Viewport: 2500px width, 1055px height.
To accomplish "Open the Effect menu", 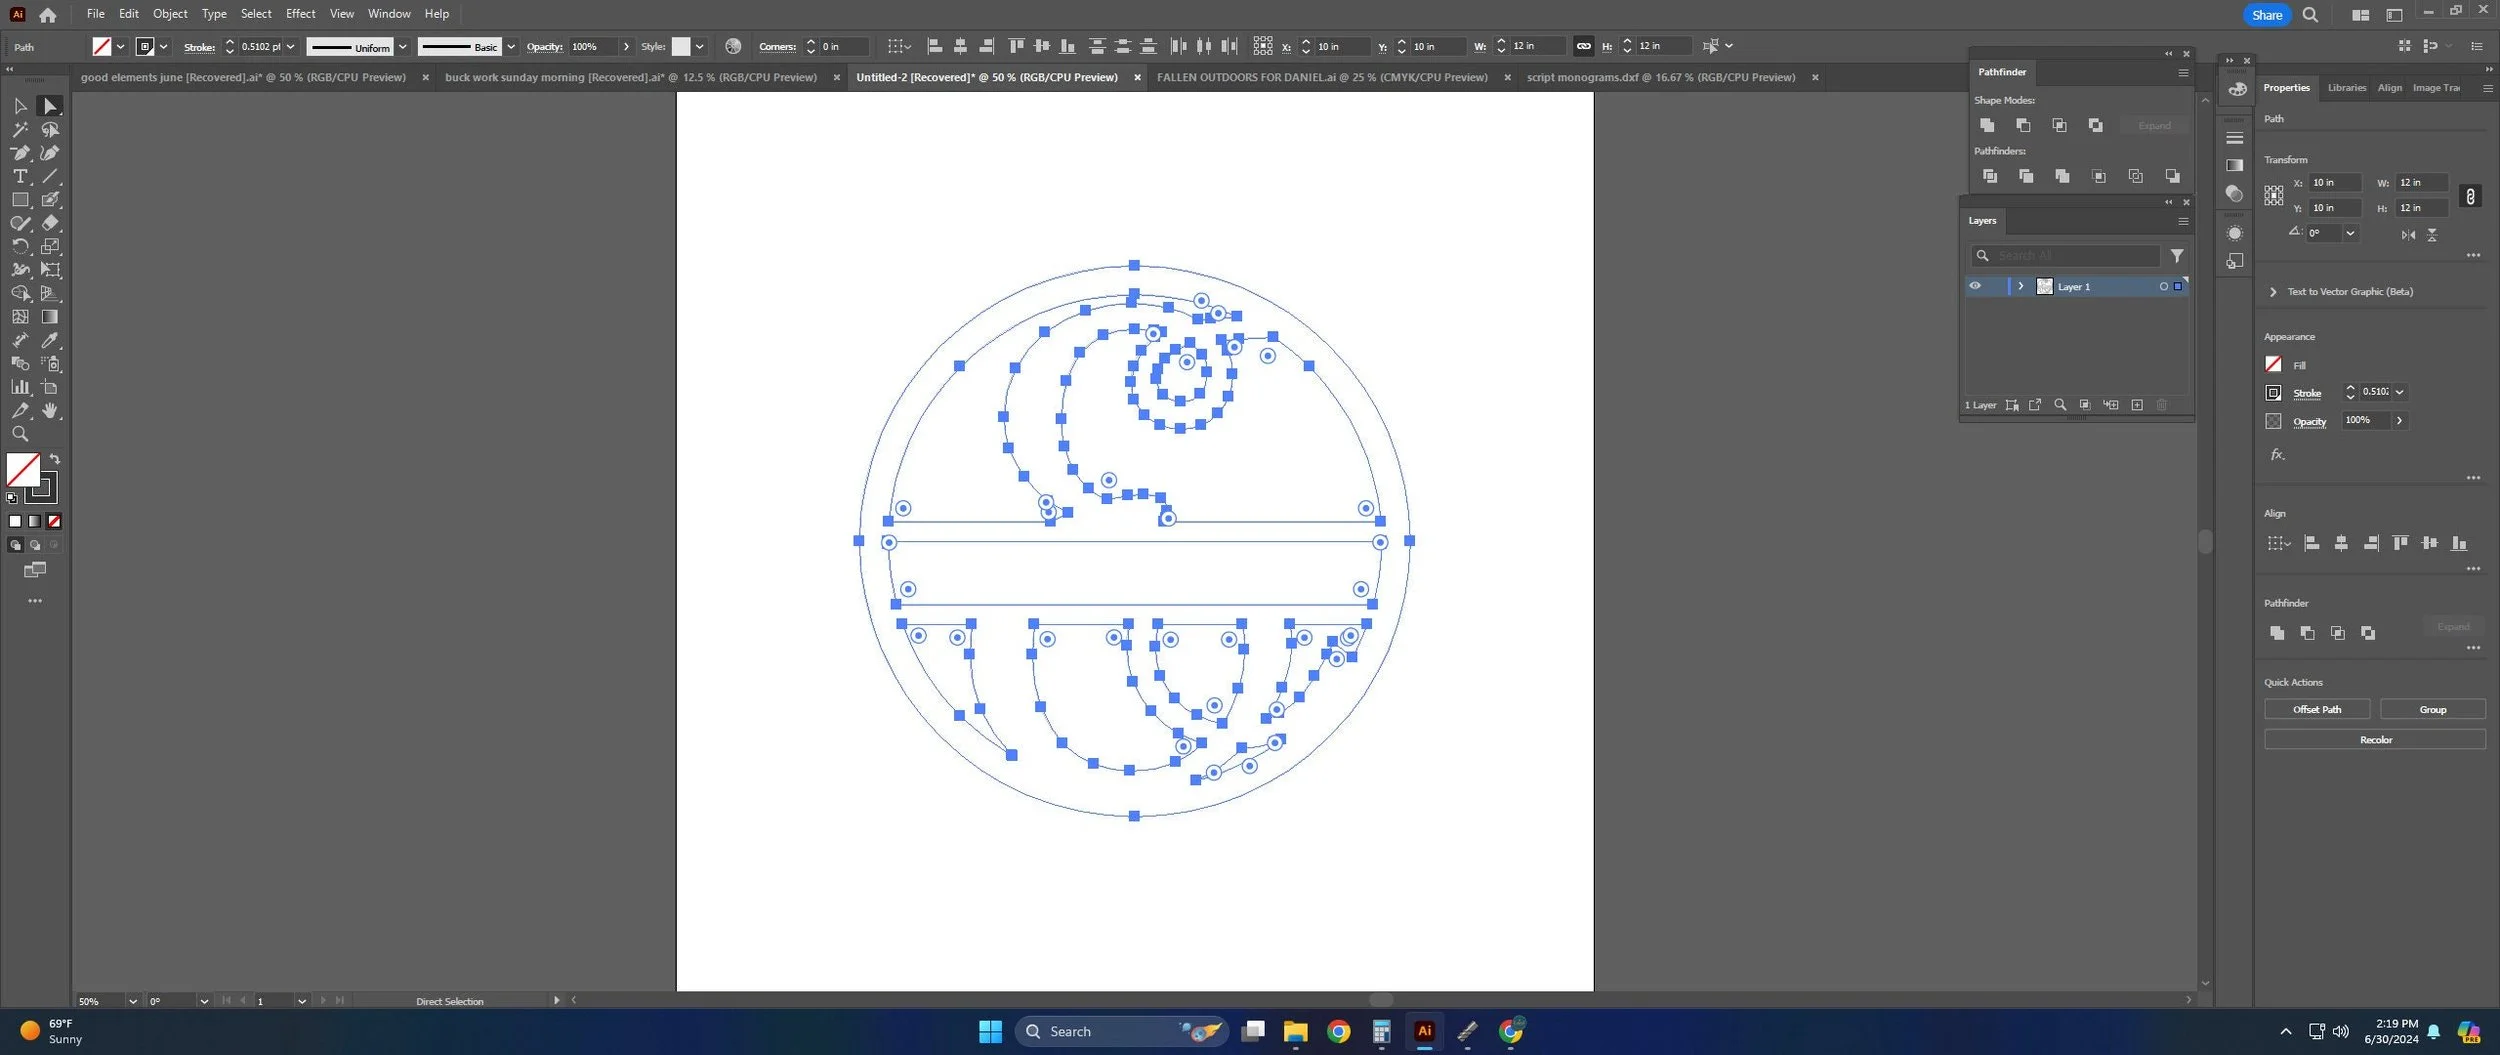I will [x=300, y=14].
